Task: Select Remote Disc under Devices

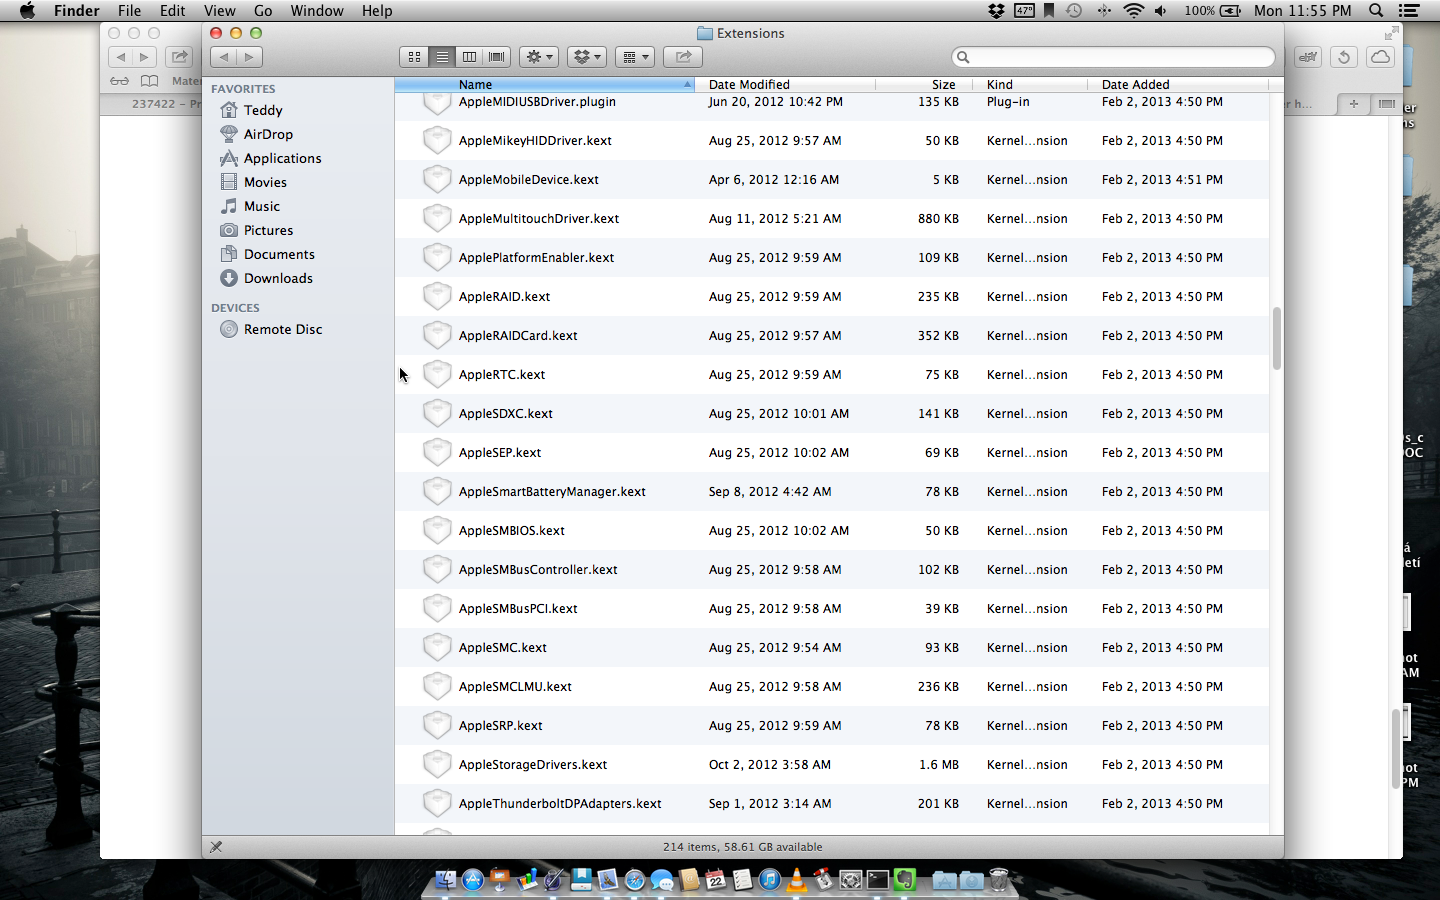Action: (x=283, y=329)
